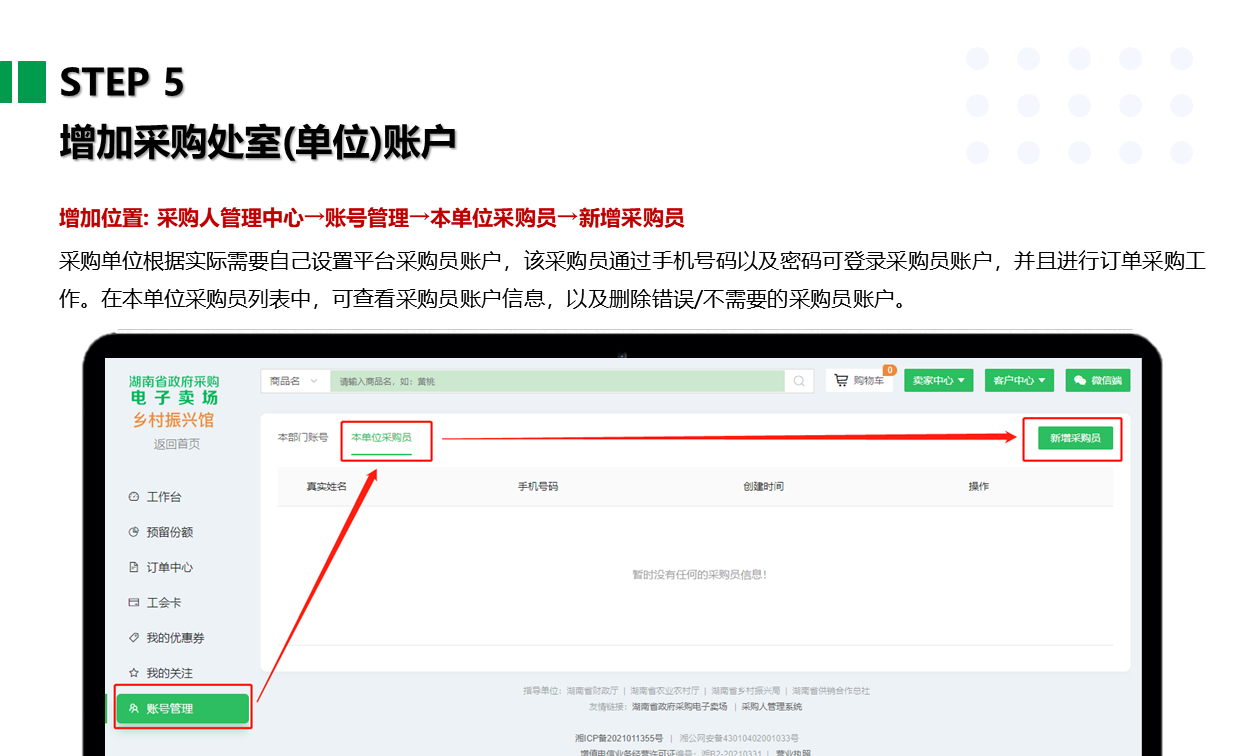
Task: Click the 返回首页 link
Action: (x=176, y=444)
